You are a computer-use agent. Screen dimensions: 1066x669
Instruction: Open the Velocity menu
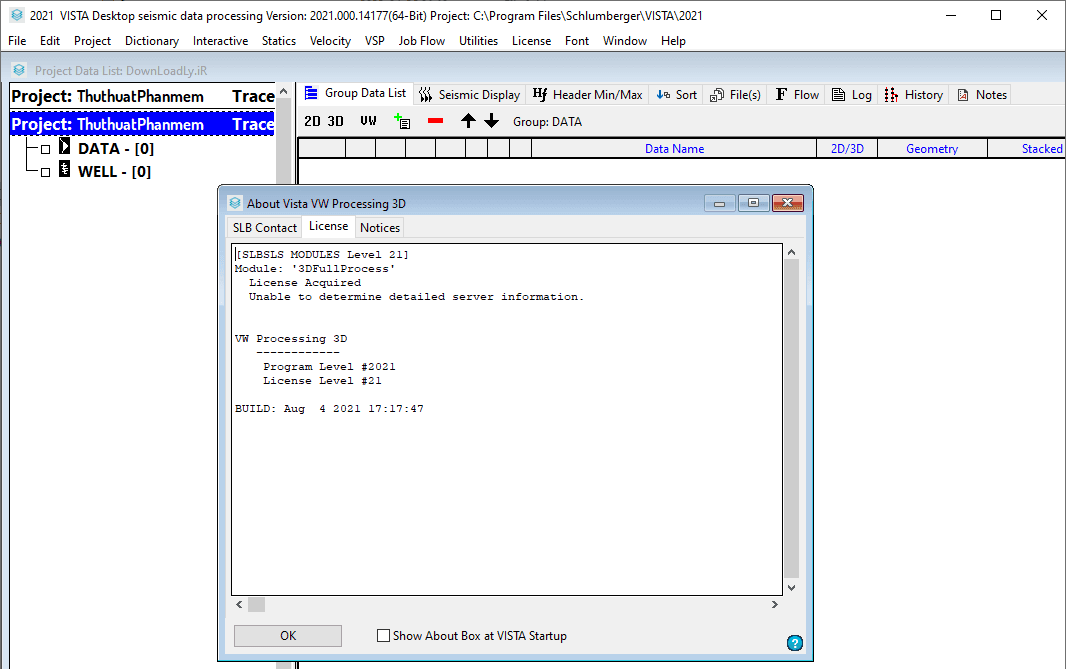pyautogui.click(x=330, y=41)
